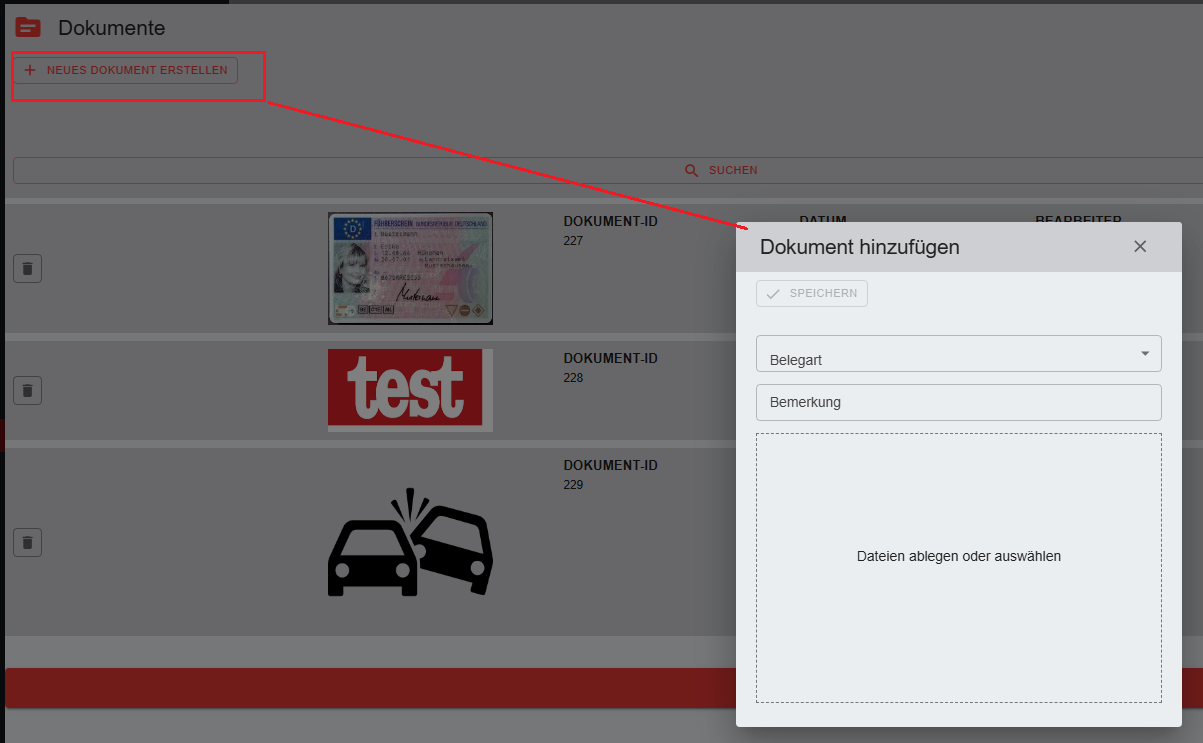Click the checkmark icon beside Speichern
The image size is (1203, 743).
coord(773,293)
